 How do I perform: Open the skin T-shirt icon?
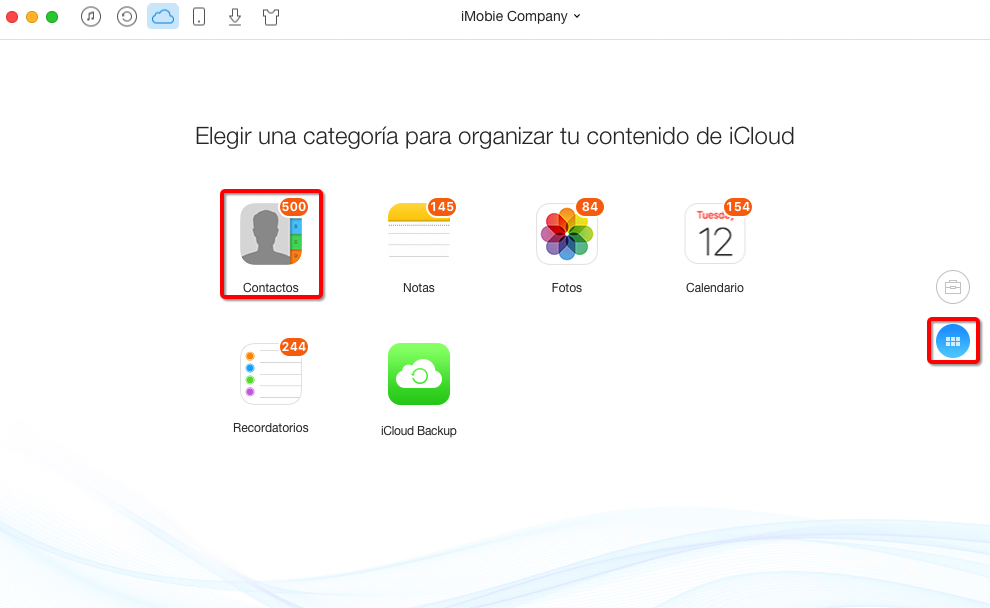coord(271,17)
